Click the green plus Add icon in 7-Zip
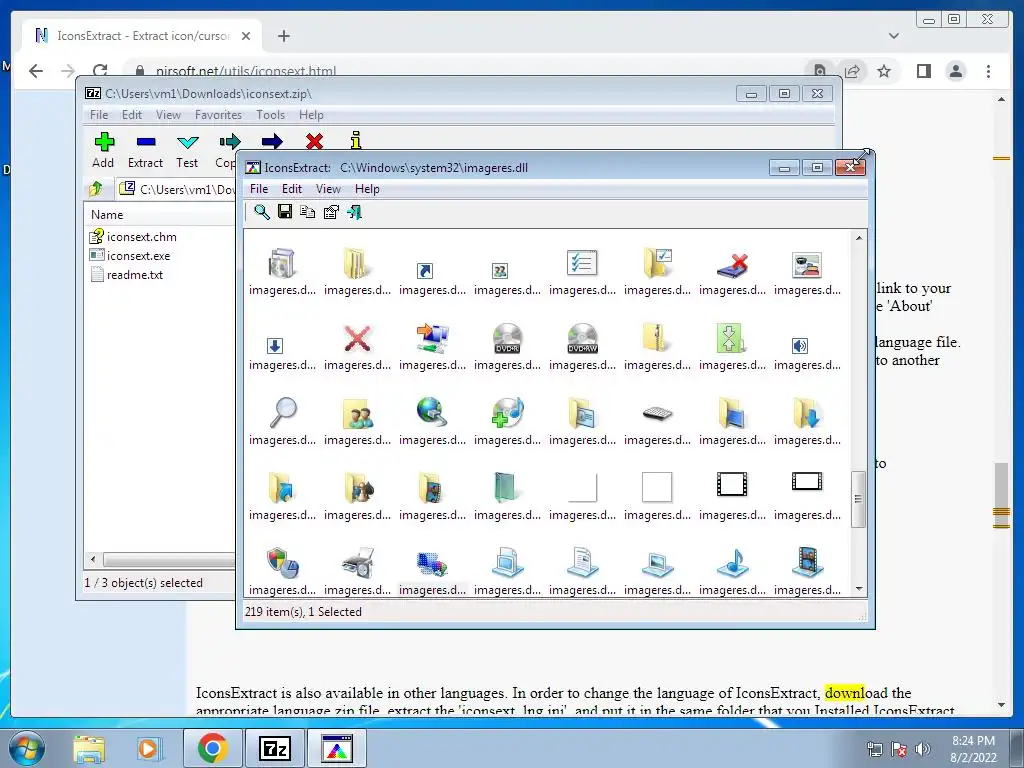The height and width of the screenshot is (768, 1024). point(104,142)
